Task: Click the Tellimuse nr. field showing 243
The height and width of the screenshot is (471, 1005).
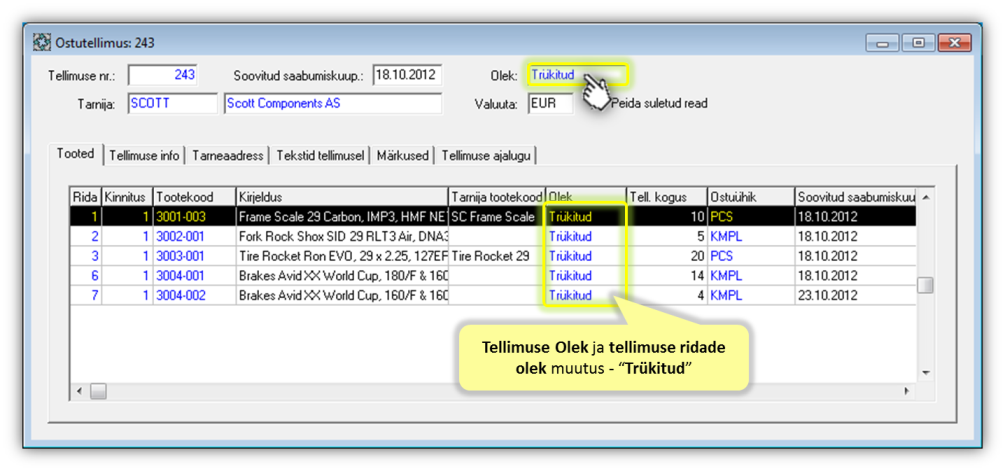Action: tap(163, 76)
